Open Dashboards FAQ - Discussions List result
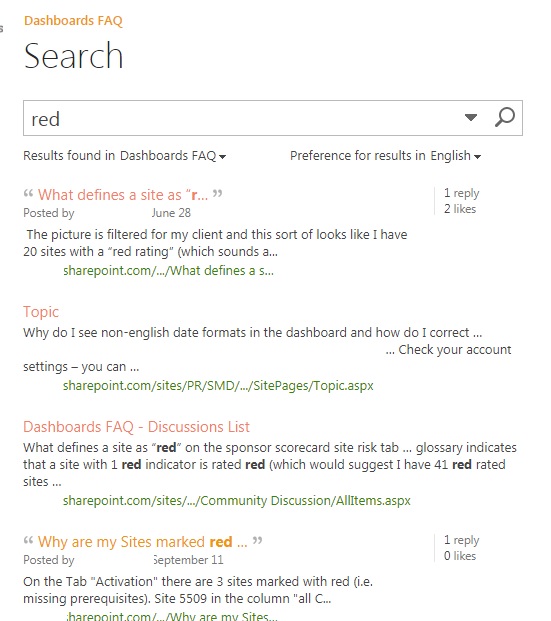The image size is (551, 621). [136, 427]
